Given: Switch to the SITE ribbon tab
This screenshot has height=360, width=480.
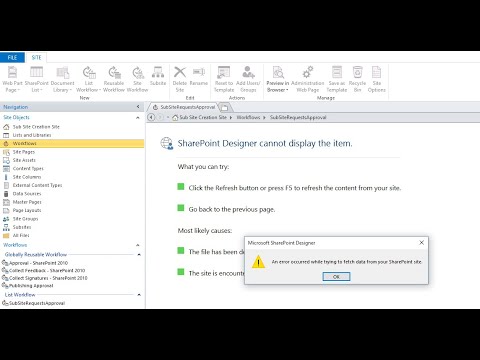Looking at the screenshot, I should click(37, 58).
